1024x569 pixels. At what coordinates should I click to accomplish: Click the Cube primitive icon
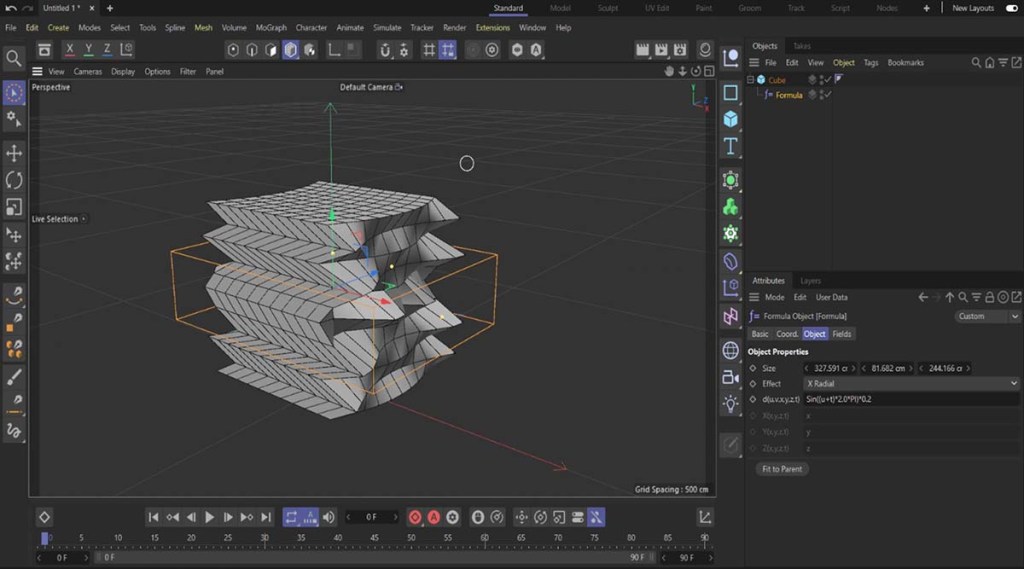[731, 119]
